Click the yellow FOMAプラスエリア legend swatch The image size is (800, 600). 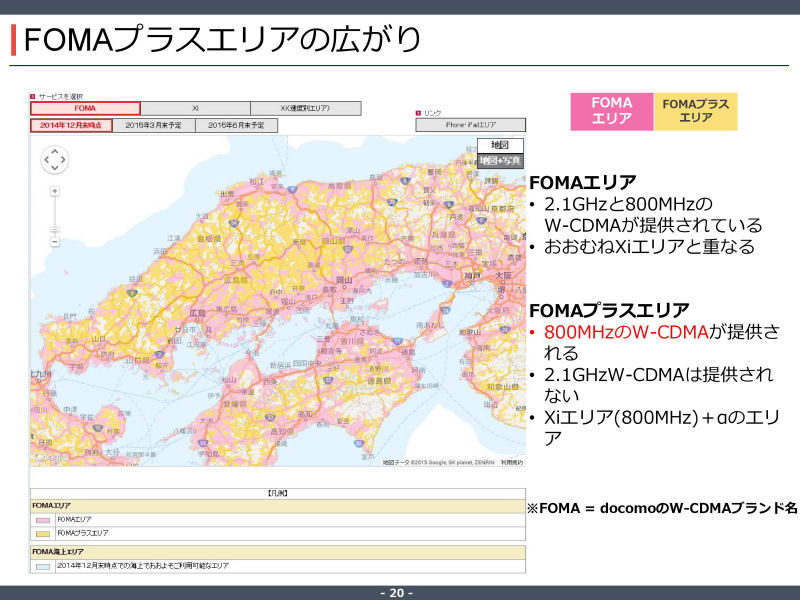point(43,534)
